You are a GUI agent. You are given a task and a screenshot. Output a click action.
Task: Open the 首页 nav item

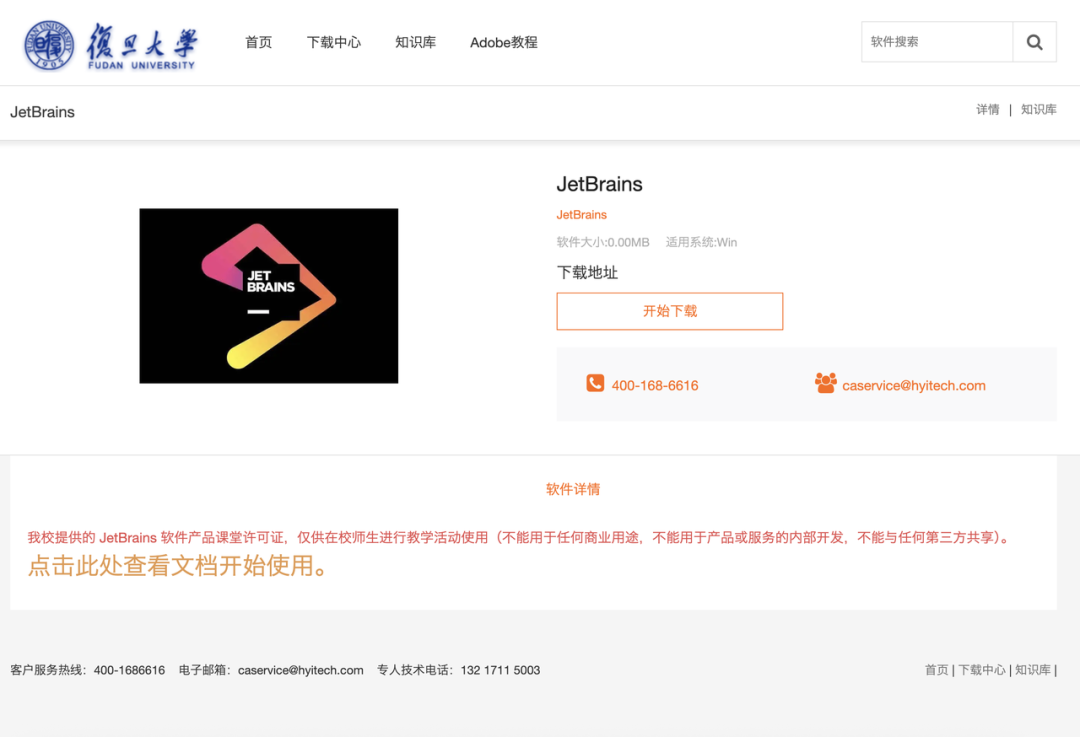[258, 43]
